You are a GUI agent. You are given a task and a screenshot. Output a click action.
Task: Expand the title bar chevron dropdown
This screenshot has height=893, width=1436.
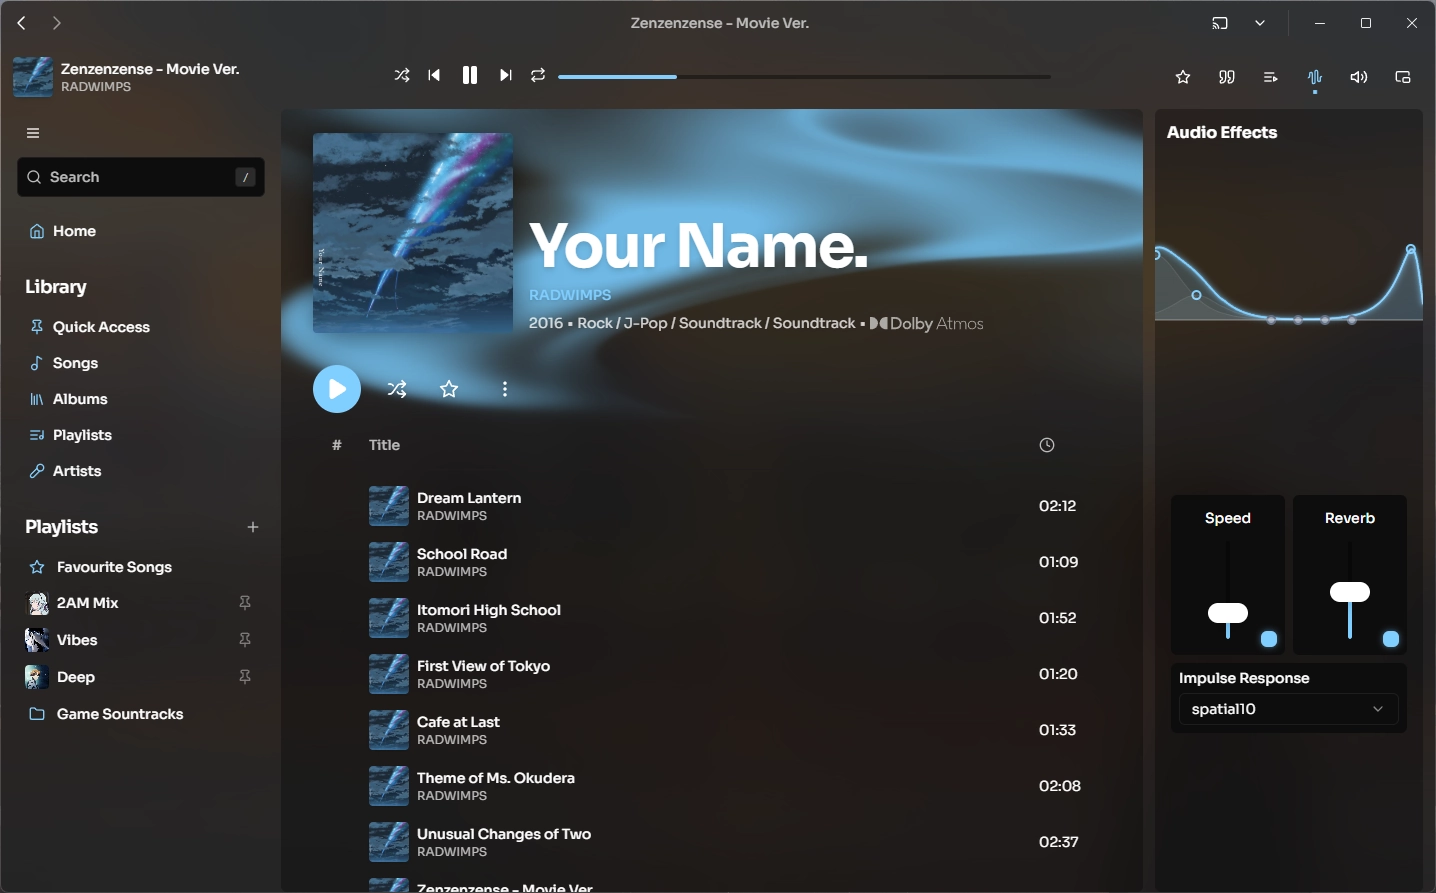(1260, 23)
